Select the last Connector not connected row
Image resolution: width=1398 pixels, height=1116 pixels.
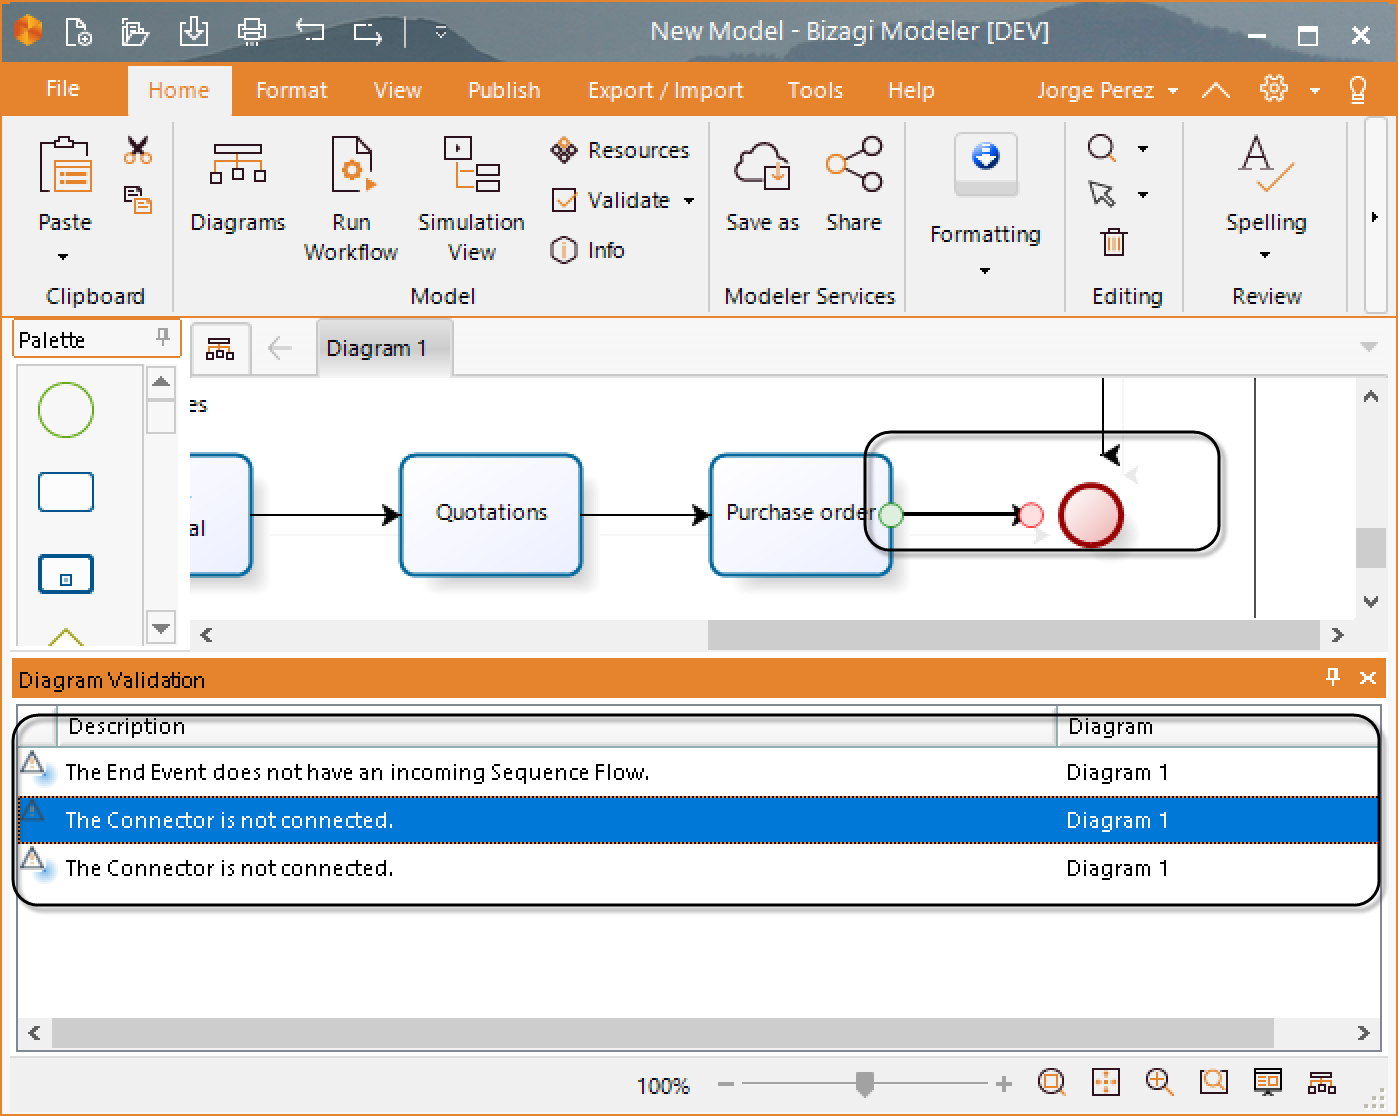pyautogui.click(x=698, y=868)
